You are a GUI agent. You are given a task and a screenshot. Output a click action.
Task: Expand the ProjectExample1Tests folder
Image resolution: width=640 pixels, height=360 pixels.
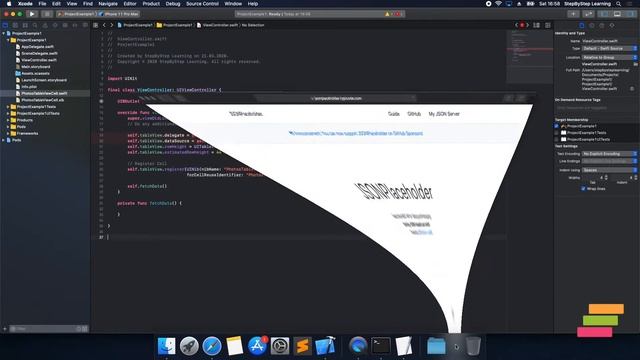(8, 107)
